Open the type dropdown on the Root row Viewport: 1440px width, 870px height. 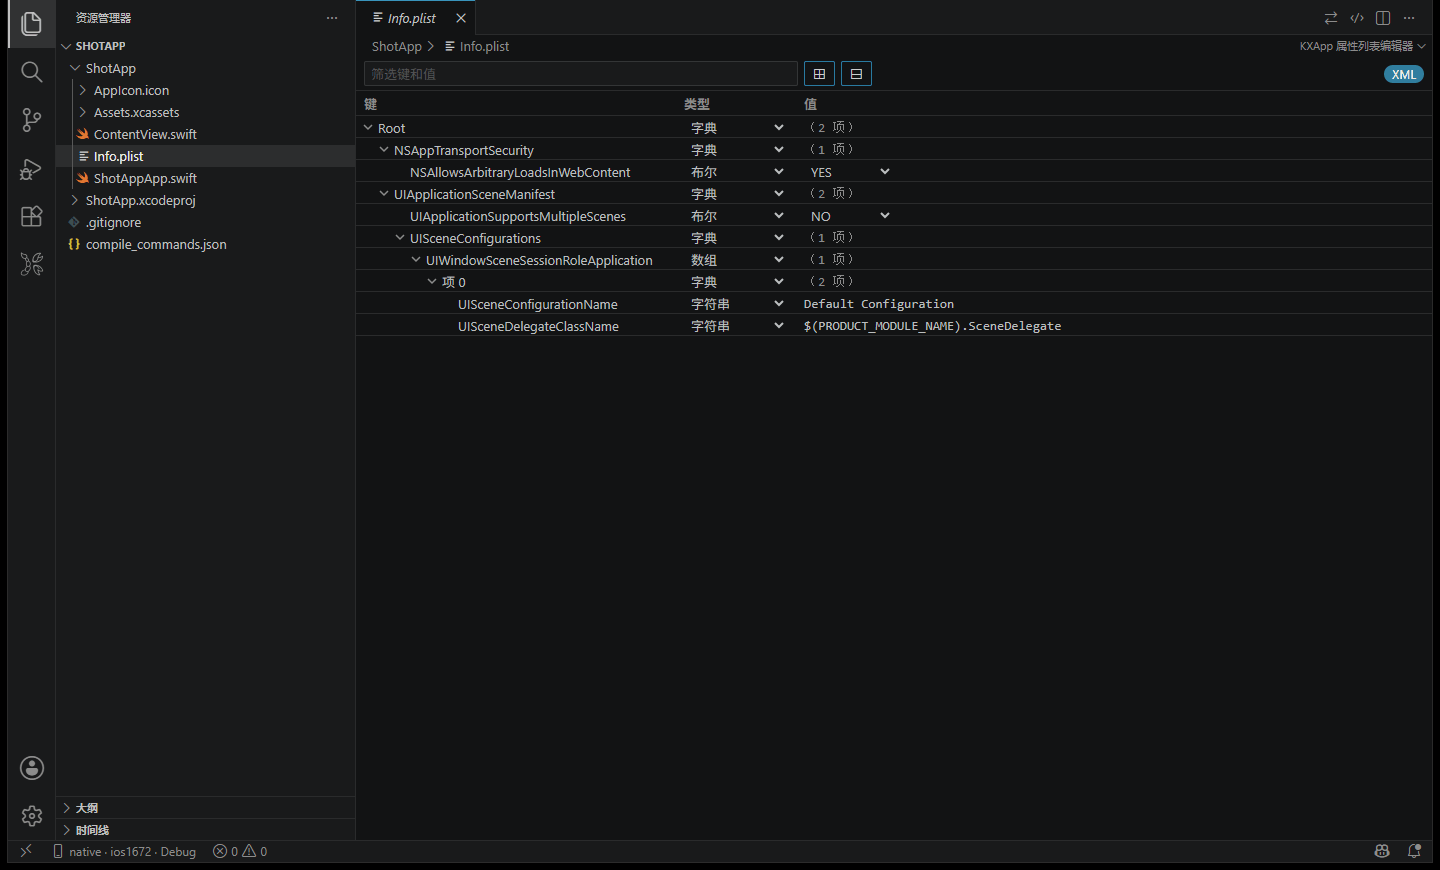pos(737,128)
